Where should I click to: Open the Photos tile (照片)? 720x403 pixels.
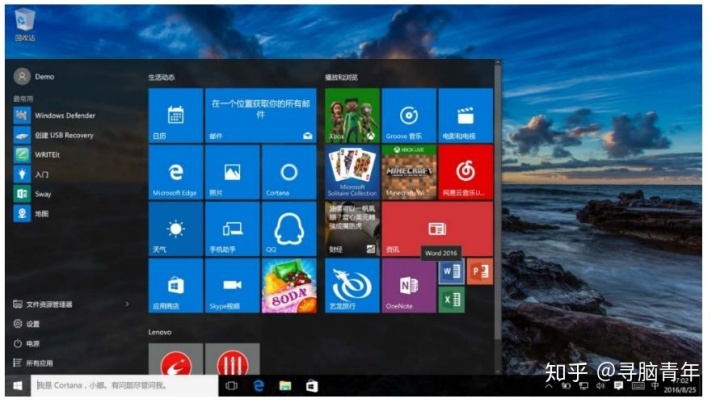232,172
